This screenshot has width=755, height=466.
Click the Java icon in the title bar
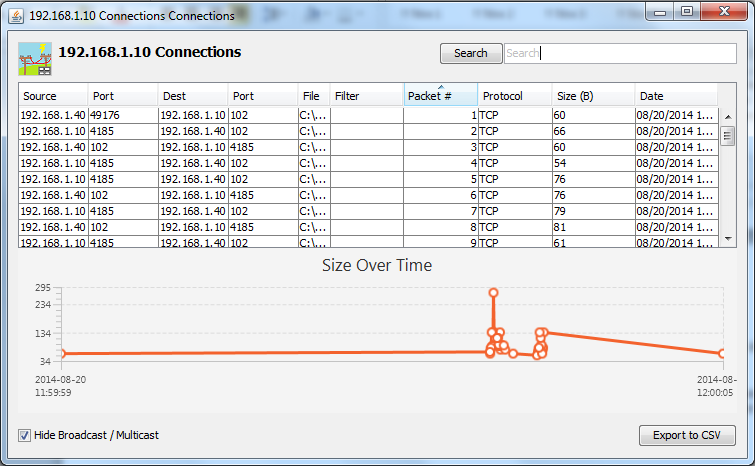point(16,16)
